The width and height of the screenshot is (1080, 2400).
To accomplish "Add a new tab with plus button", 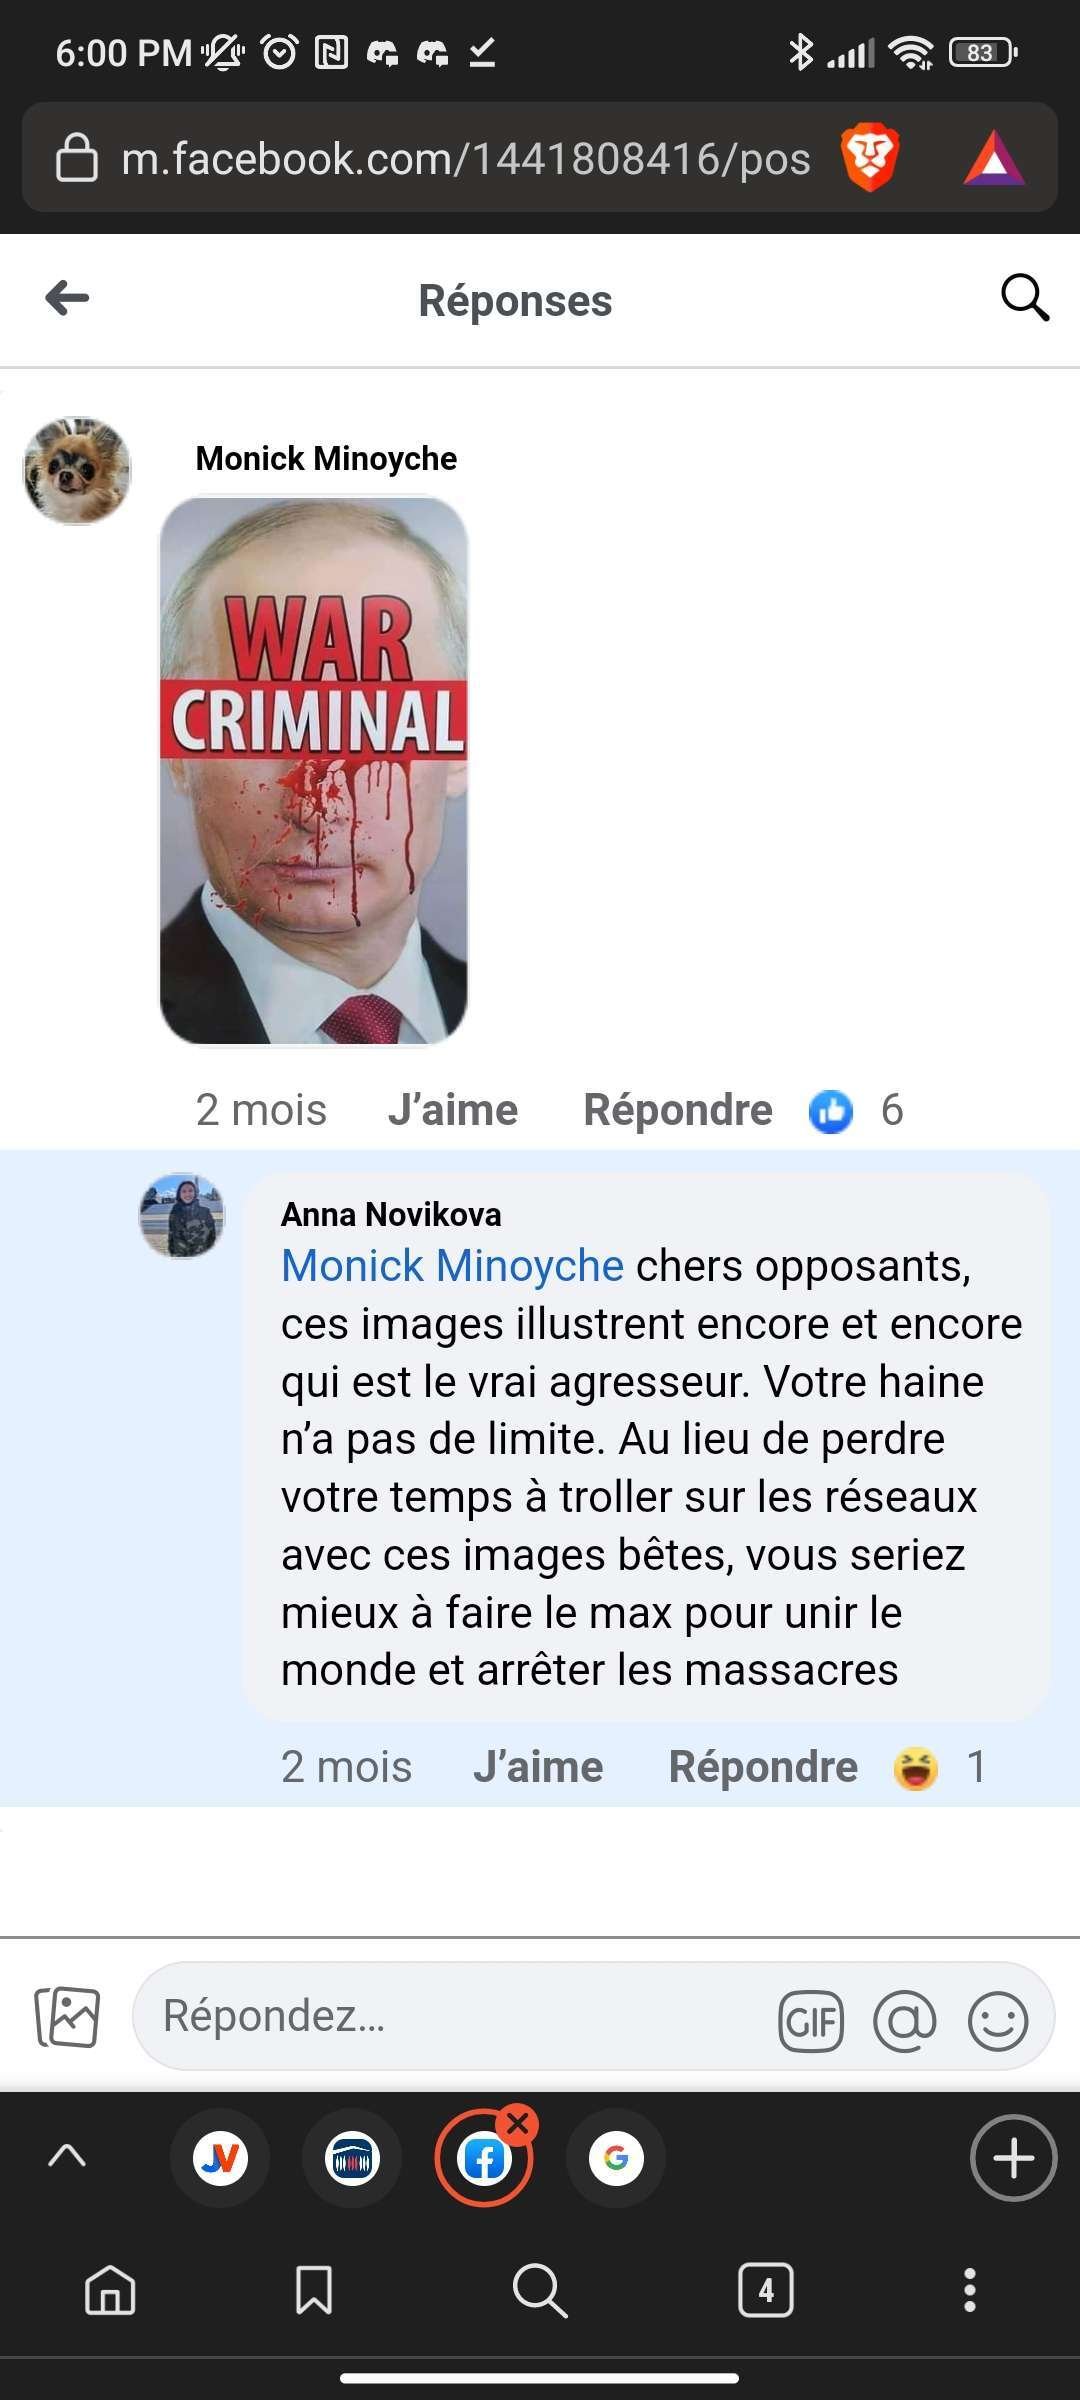I will click(1013, 2158).
